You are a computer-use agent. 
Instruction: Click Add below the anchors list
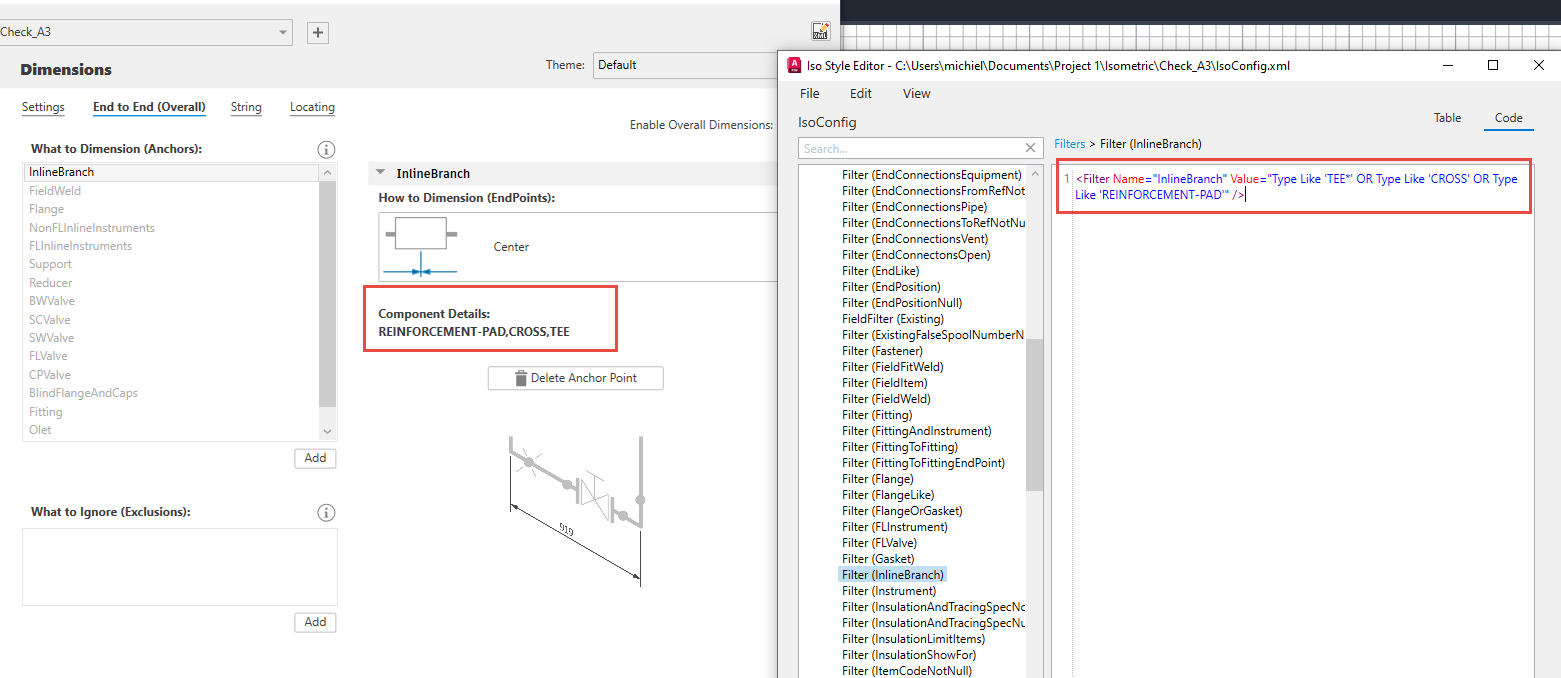coord(314,457)
